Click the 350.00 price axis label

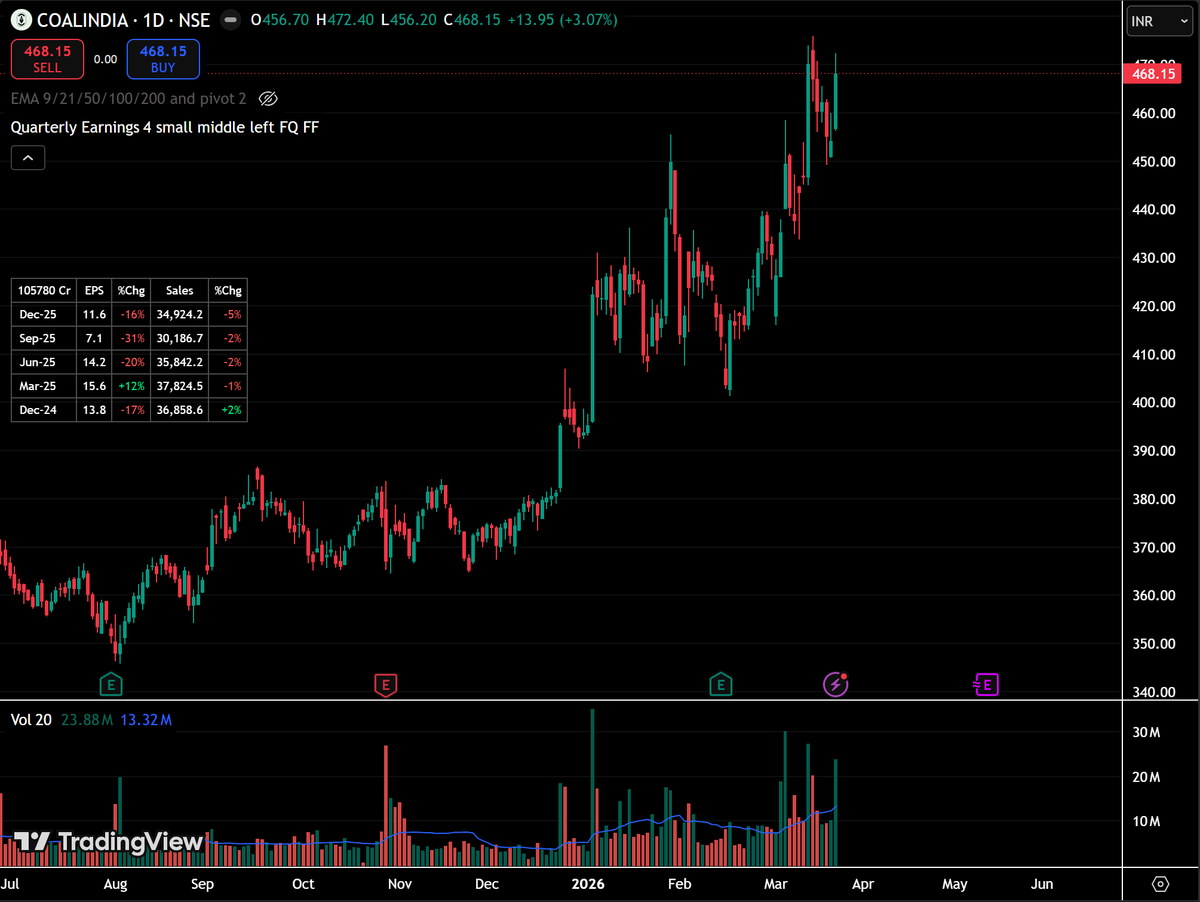1152,644
